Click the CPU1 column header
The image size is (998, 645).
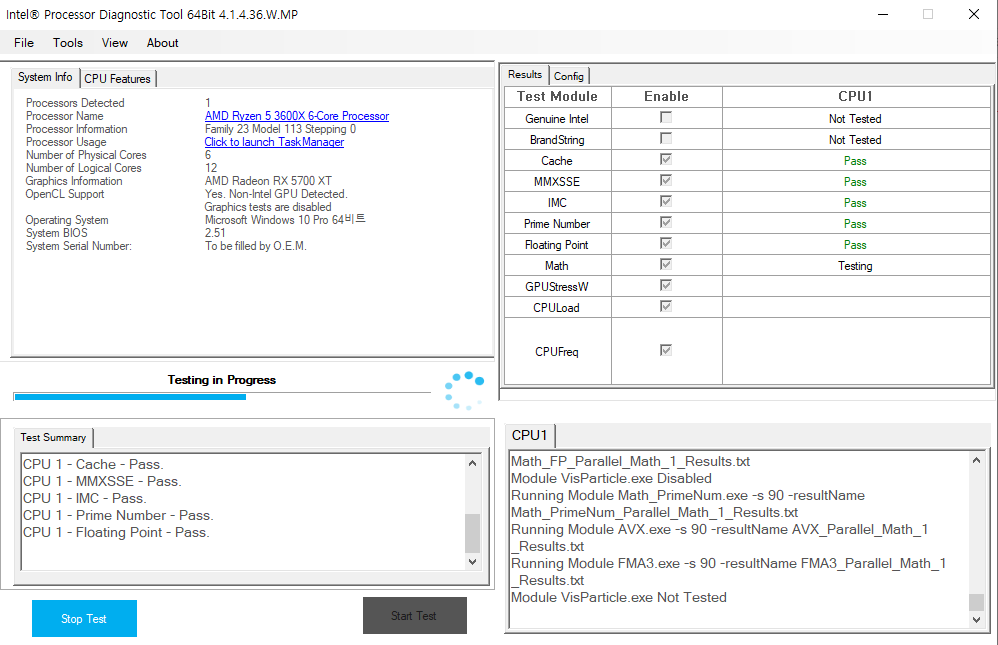coord(855,96)
